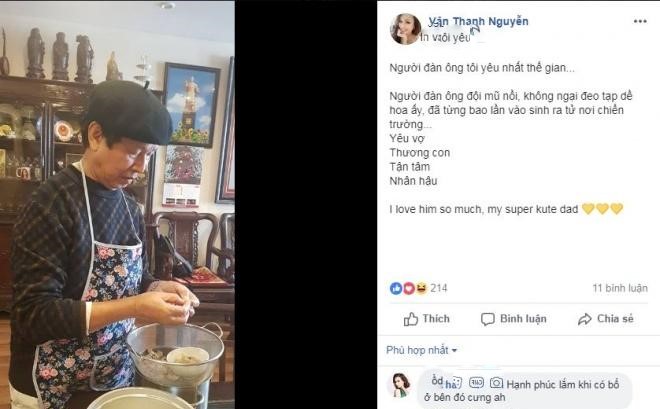Screen dimensions: 660x409
Task: Click the GIF icon in comment bubble
Action: 476,382
